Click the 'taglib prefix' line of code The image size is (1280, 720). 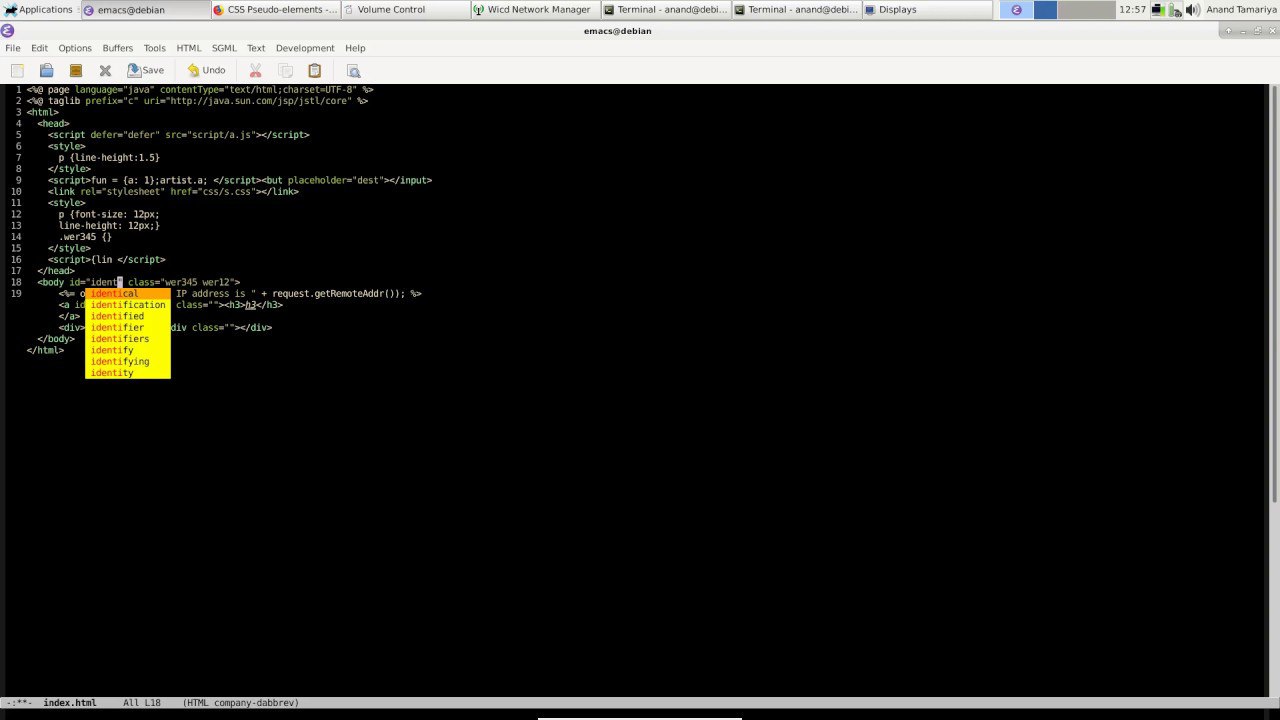coord(197,101)
